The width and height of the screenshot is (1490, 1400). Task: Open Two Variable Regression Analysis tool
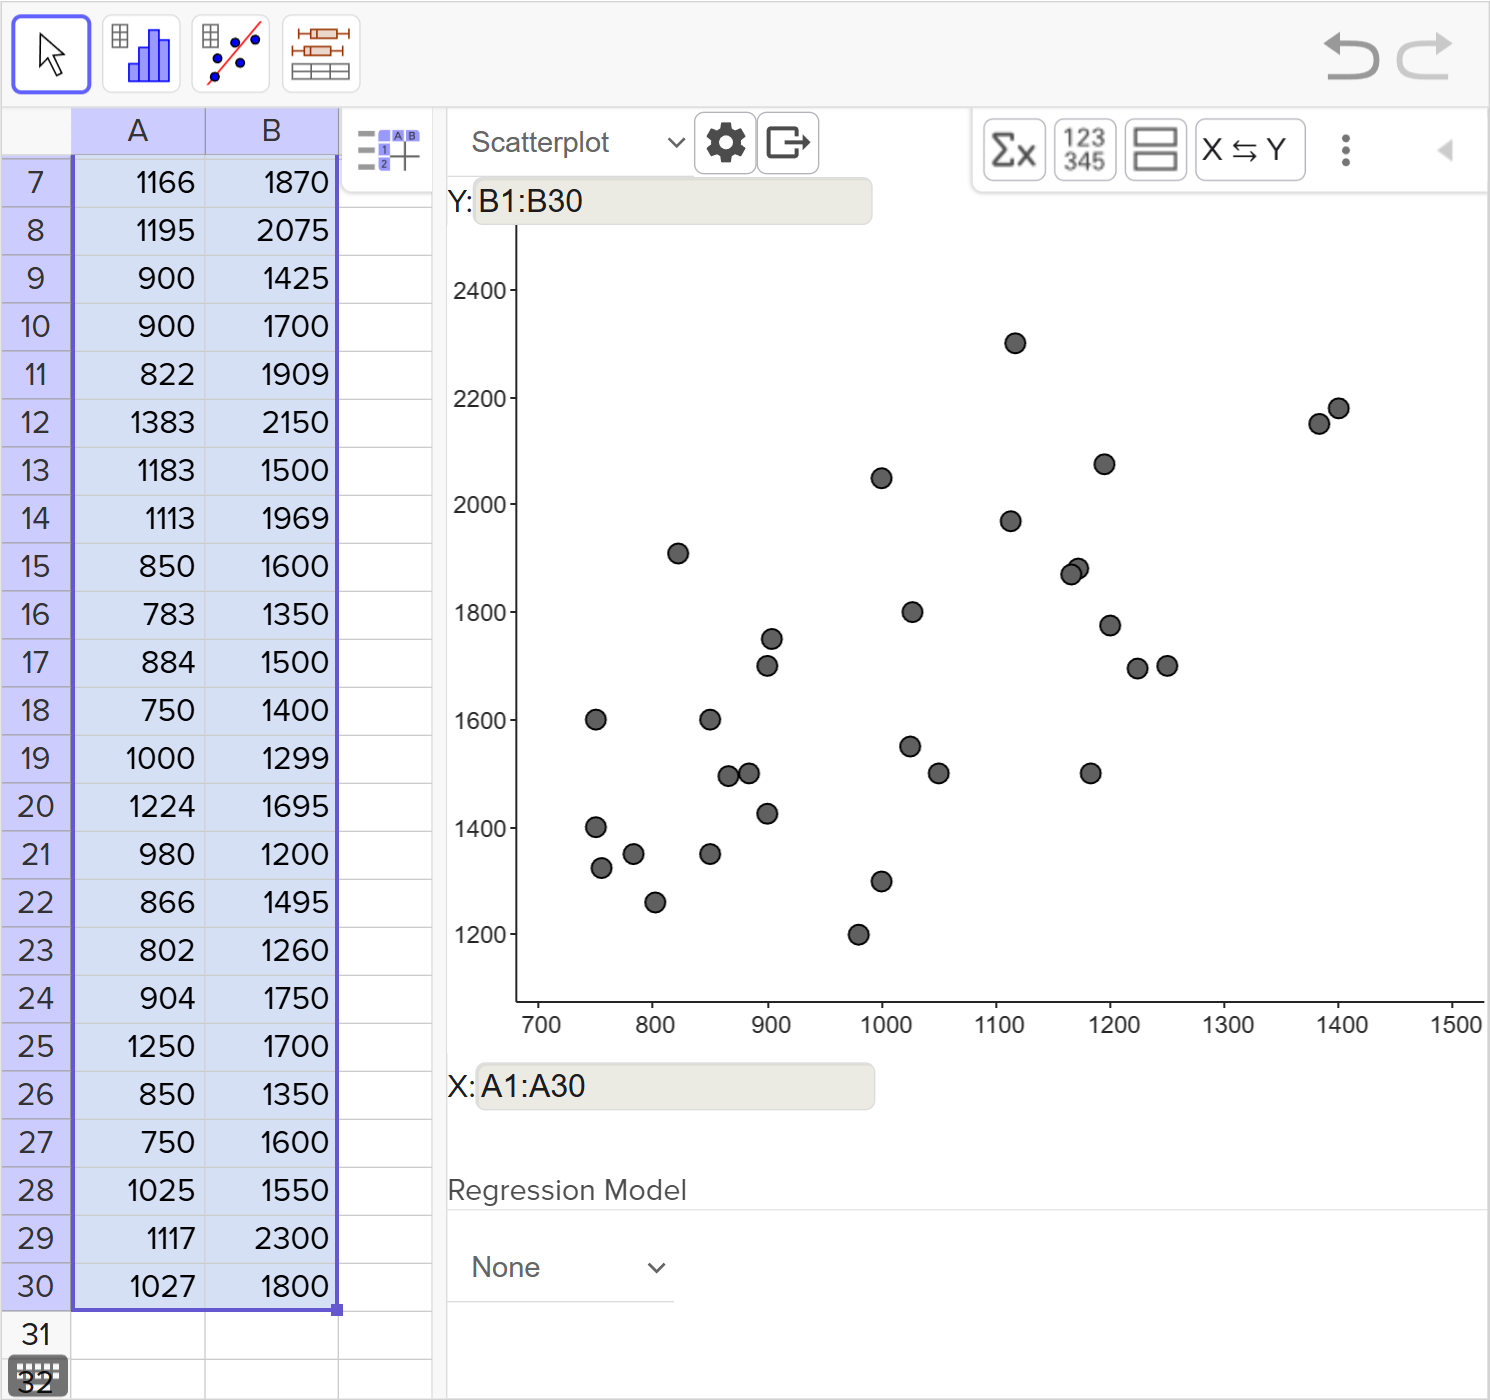[231, 54]
